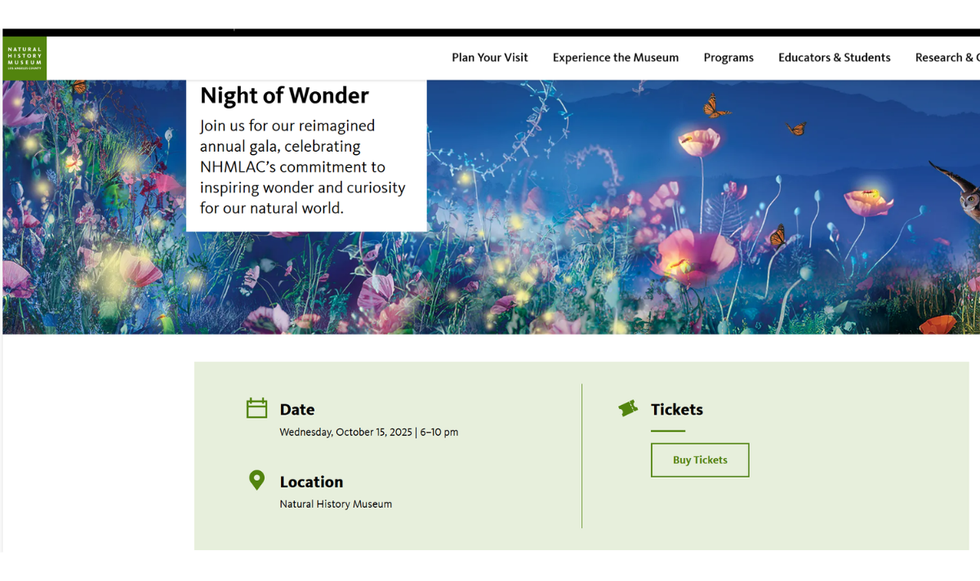Select Programs in the navigation bar
Viewport: 980px width, 581px height.
(x=729, y=58)
